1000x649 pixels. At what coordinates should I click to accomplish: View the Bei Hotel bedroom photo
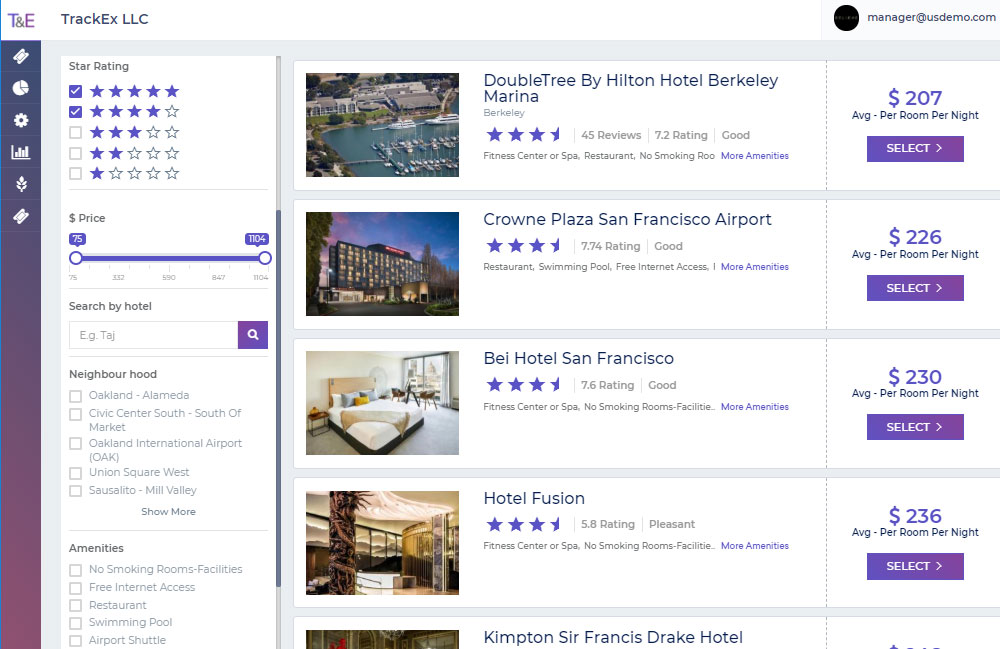[x=382, y=403]
